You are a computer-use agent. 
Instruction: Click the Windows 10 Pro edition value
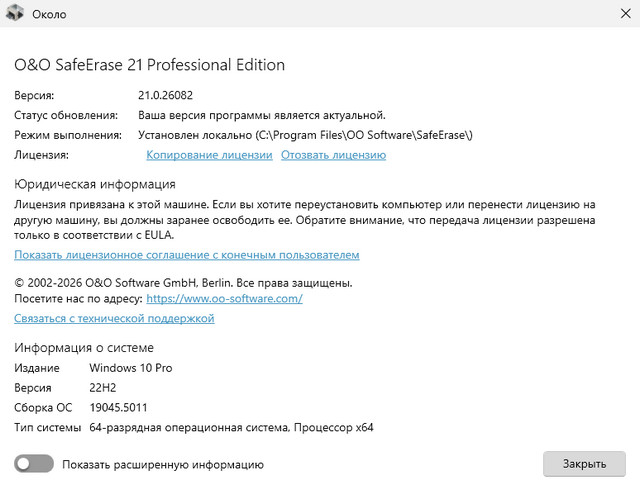[130, 368]
